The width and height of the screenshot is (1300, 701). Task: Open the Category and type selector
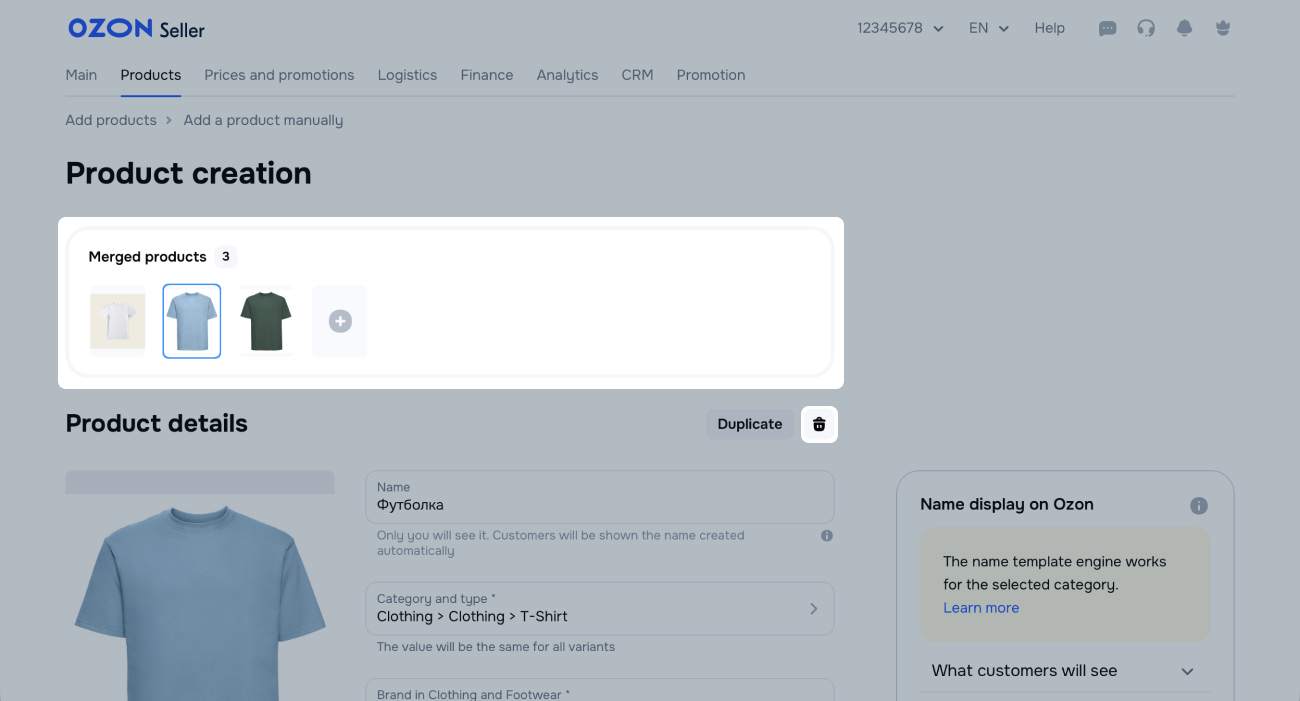click(x=599, y=608)
